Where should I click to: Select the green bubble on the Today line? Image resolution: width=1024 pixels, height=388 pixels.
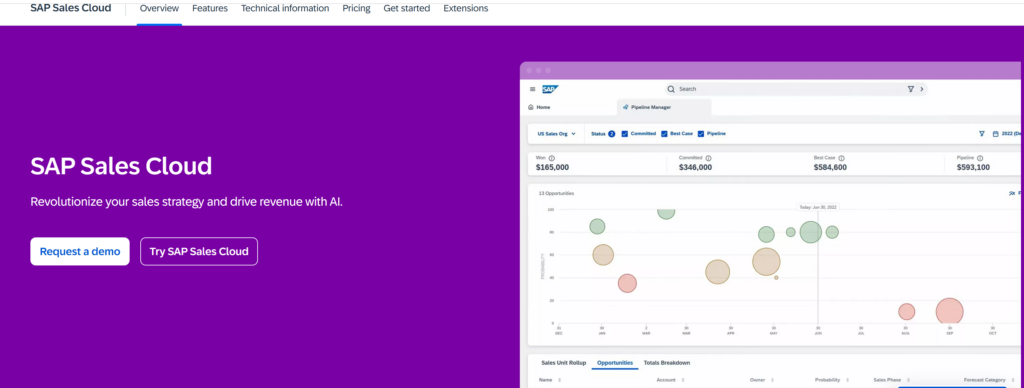point(810,232)
